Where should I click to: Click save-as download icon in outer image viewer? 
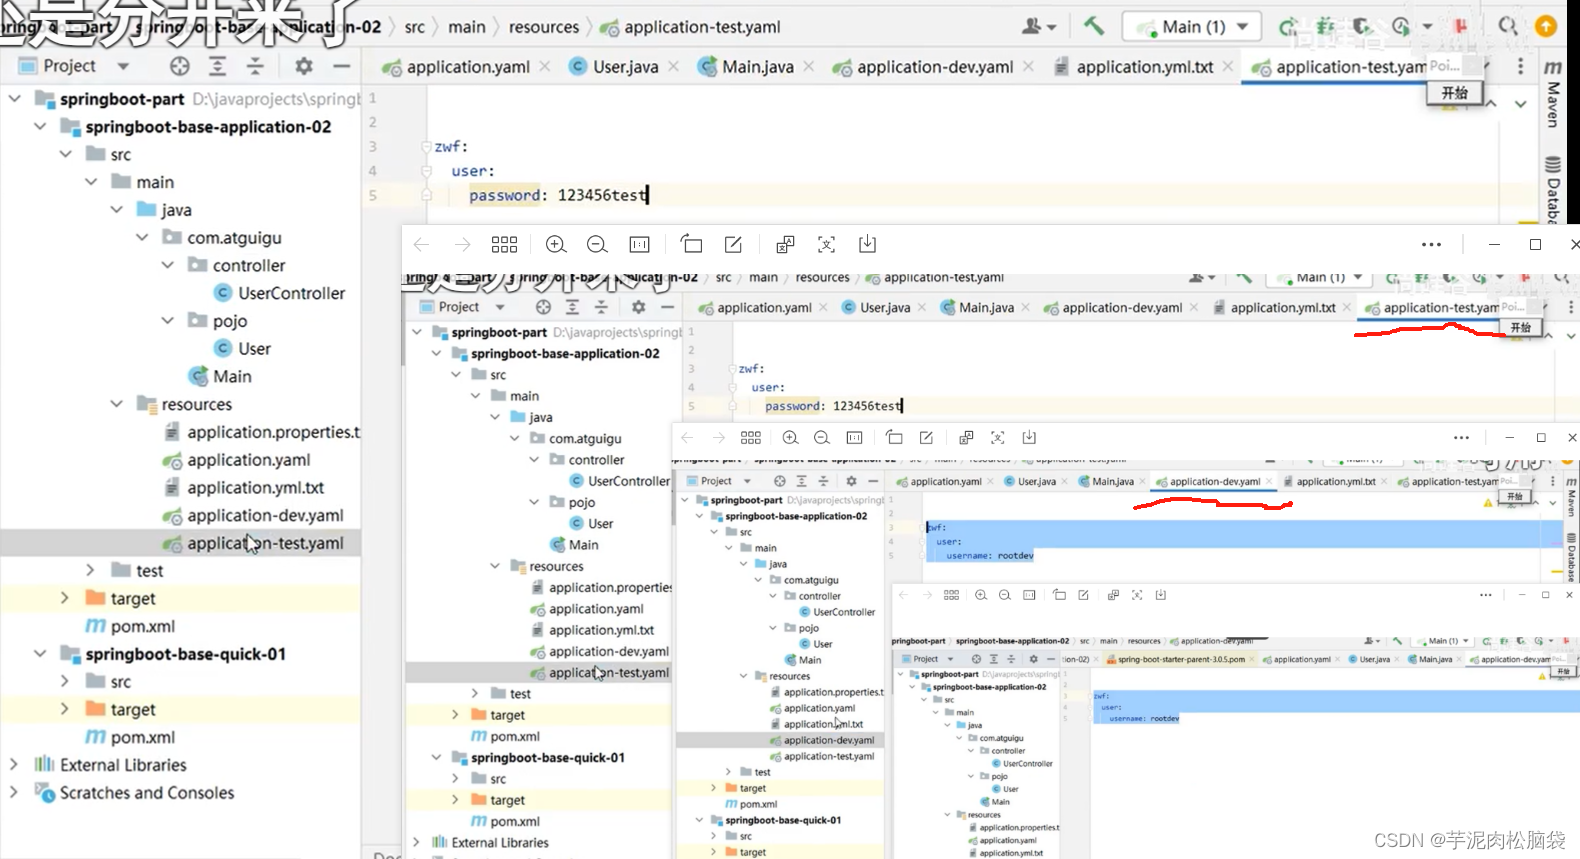pyautogui.click(x=867, y=244)
